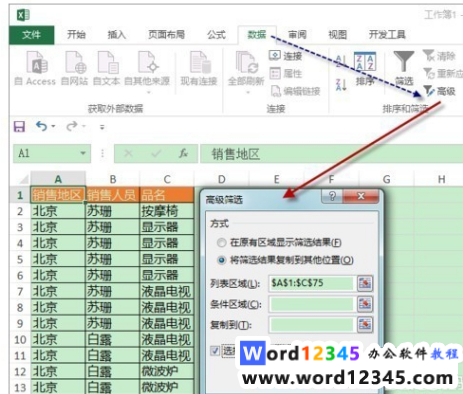Click the Select All corner triangle
Viewport: 463px width, 394px height.
pos(23,180)
